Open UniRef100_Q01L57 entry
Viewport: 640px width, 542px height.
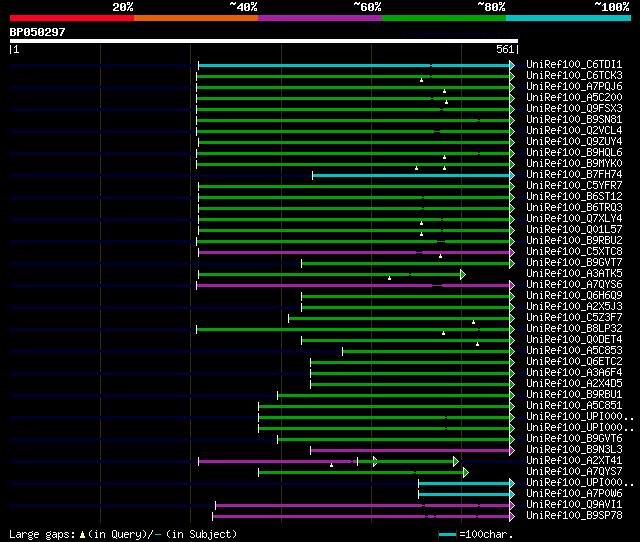[x=574, y=230]
